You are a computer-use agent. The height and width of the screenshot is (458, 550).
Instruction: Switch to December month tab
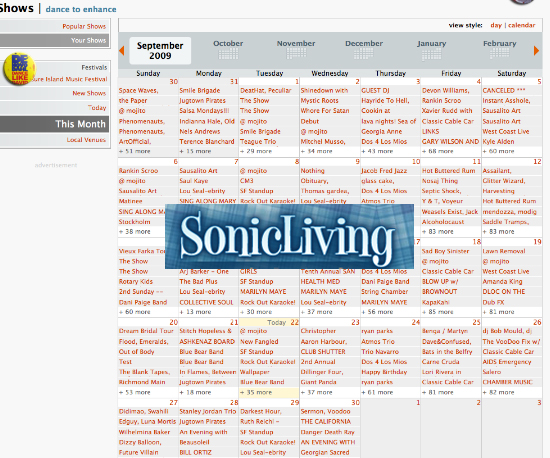point(364,43)
